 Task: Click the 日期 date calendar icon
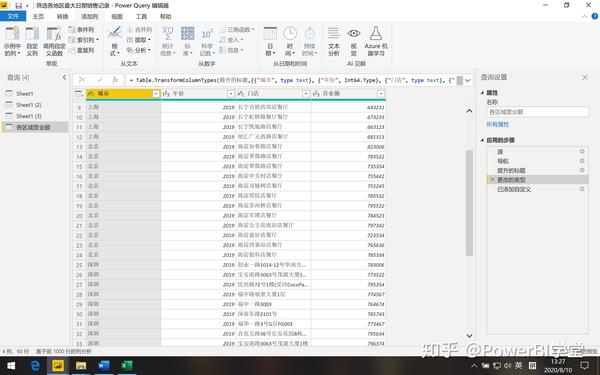pos(270,34)
